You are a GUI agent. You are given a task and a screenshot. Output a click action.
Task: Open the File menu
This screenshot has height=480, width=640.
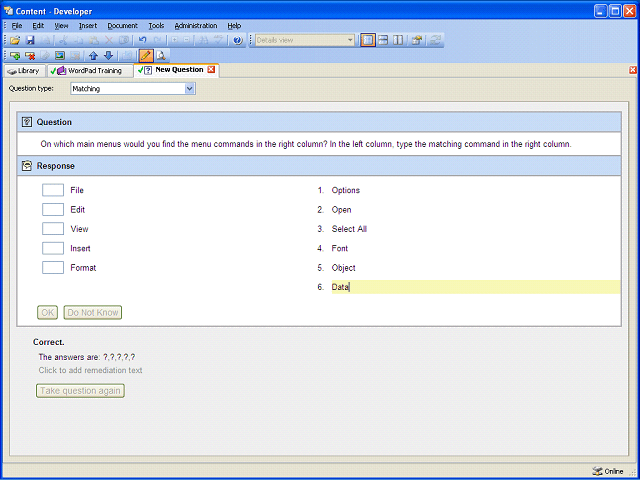tap(17, 26)
